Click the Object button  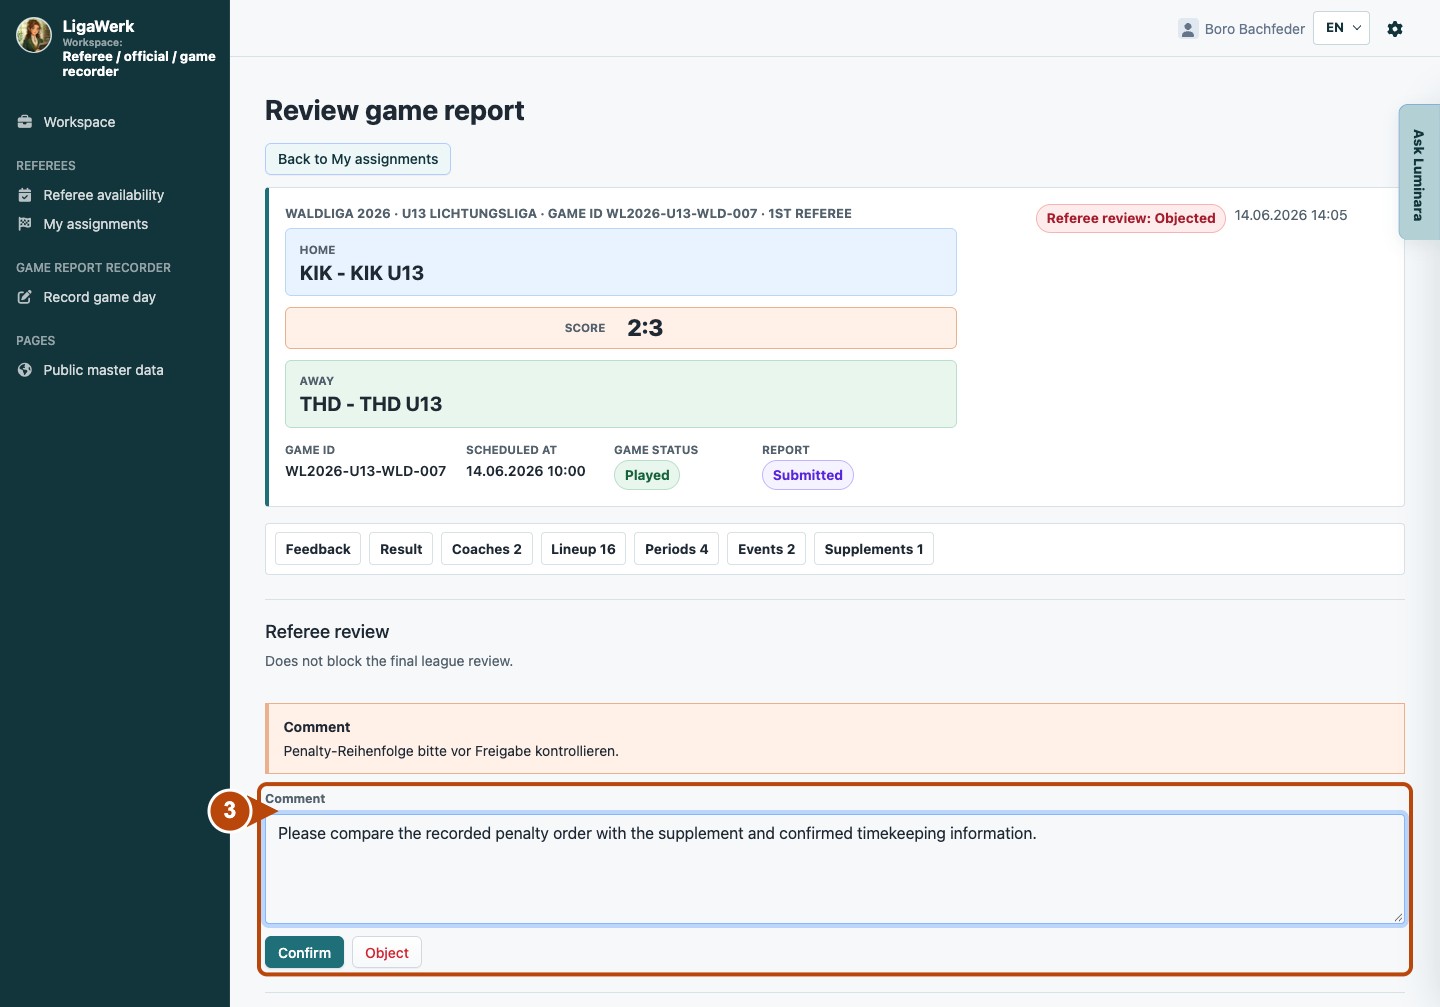[387, 953]
